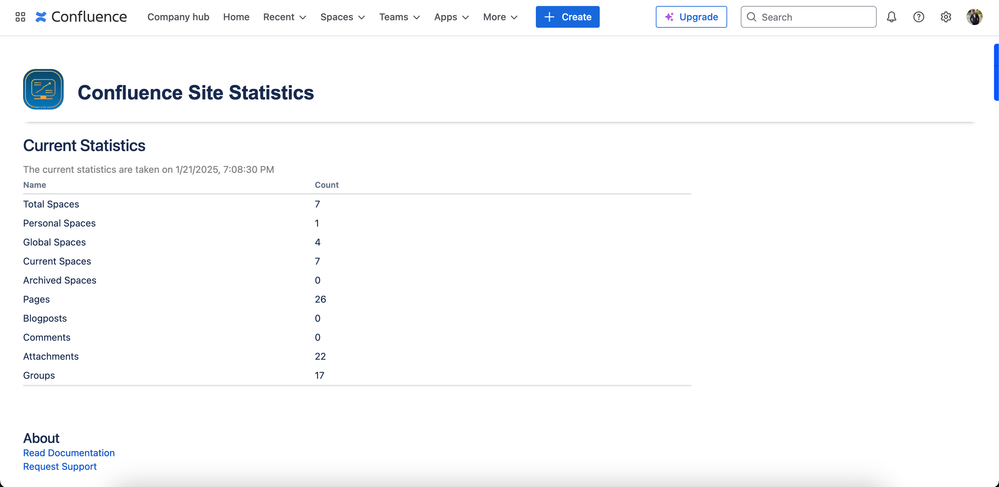Focus the Search field
This screenshot has height=487, width=999.
click(809, 17)
